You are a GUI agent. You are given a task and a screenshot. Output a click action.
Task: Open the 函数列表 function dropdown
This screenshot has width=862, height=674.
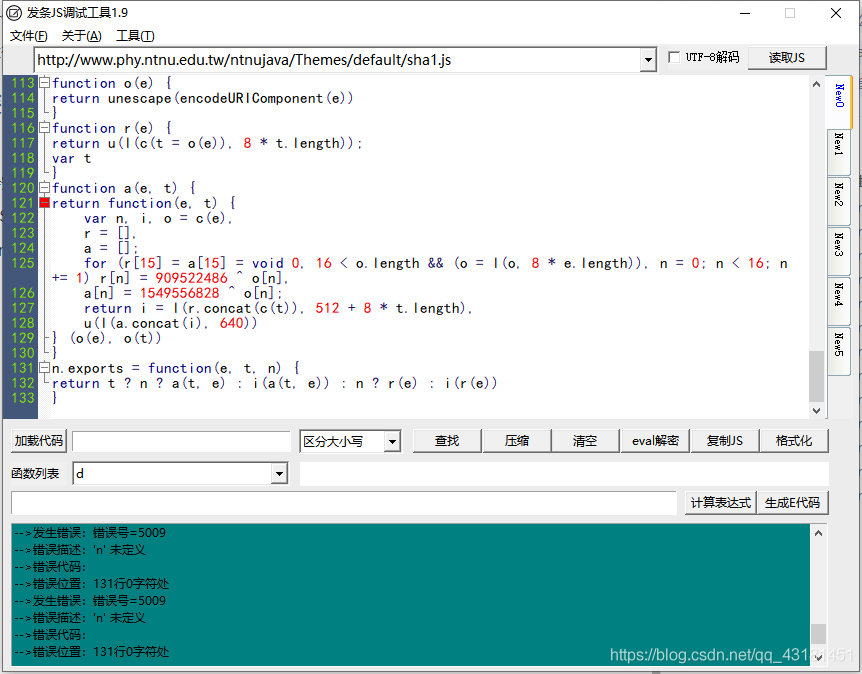(x=180, y=473)
